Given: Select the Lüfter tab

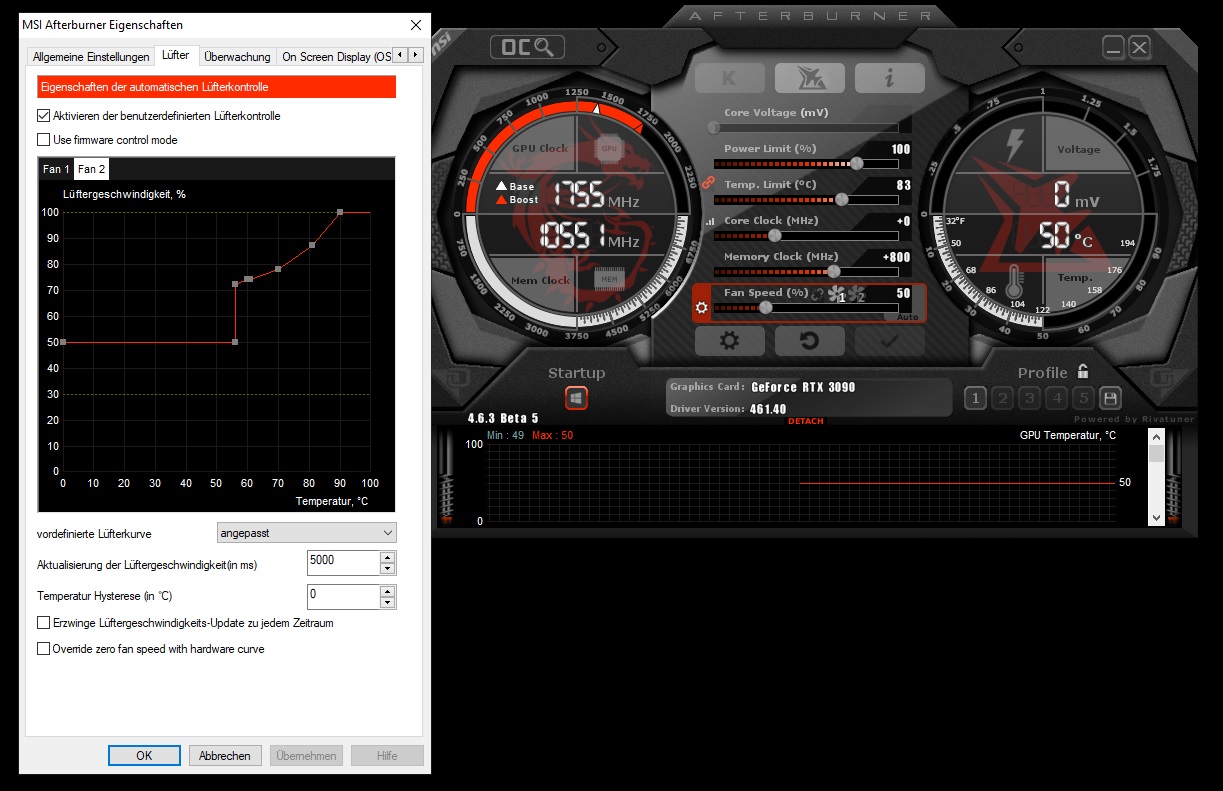Looking at the screenshot, I should 176,55.
